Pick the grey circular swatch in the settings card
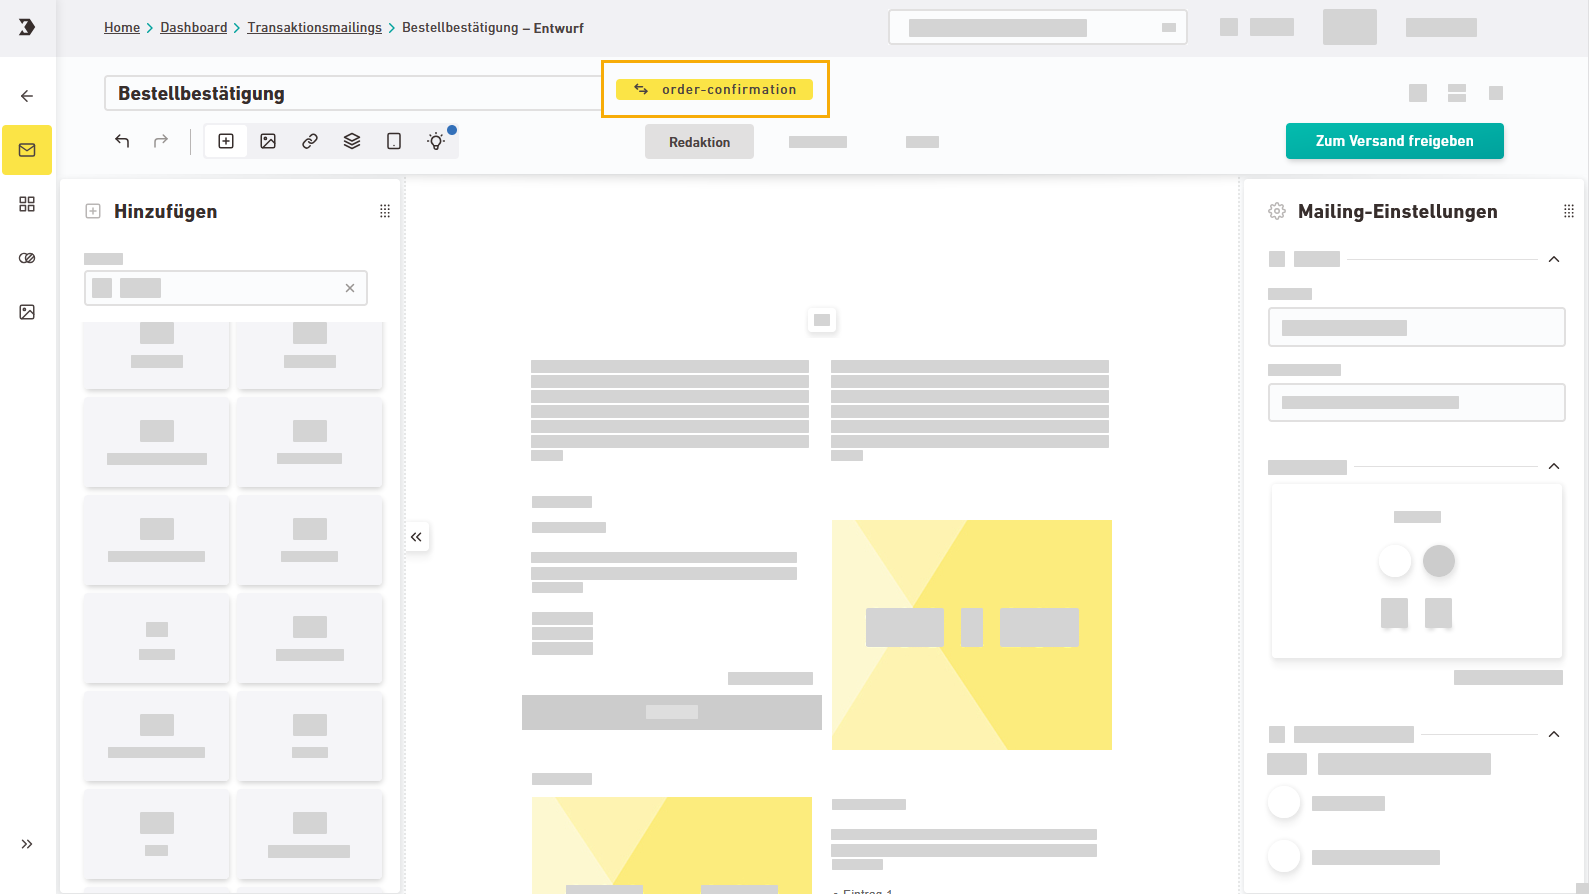Screen dimensions: 1589x894 click(x=1438, y=561)
